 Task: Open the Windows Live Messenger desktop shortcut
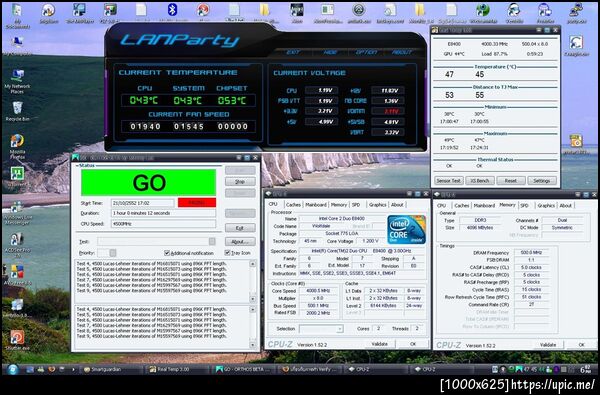pos(17,214)
